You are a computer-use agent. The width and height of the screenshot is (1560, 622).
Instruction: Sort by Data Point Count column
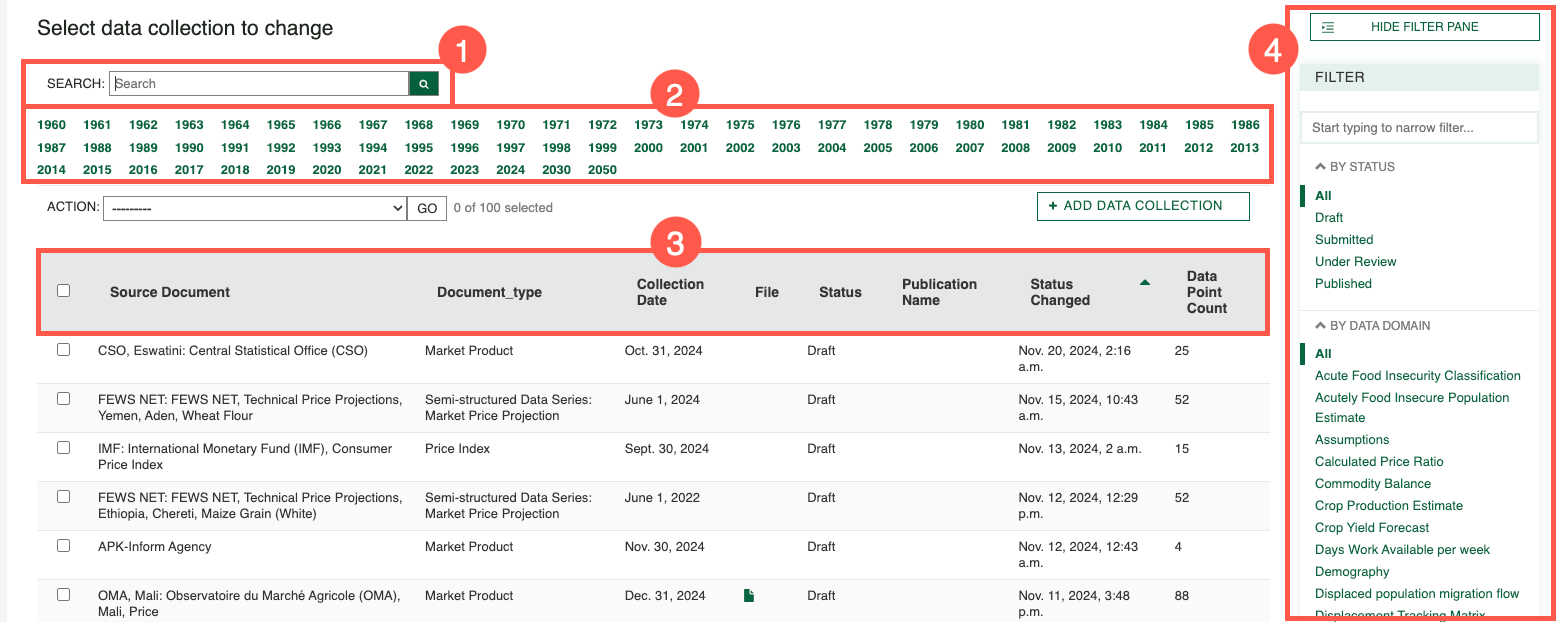pos(1206,292)
